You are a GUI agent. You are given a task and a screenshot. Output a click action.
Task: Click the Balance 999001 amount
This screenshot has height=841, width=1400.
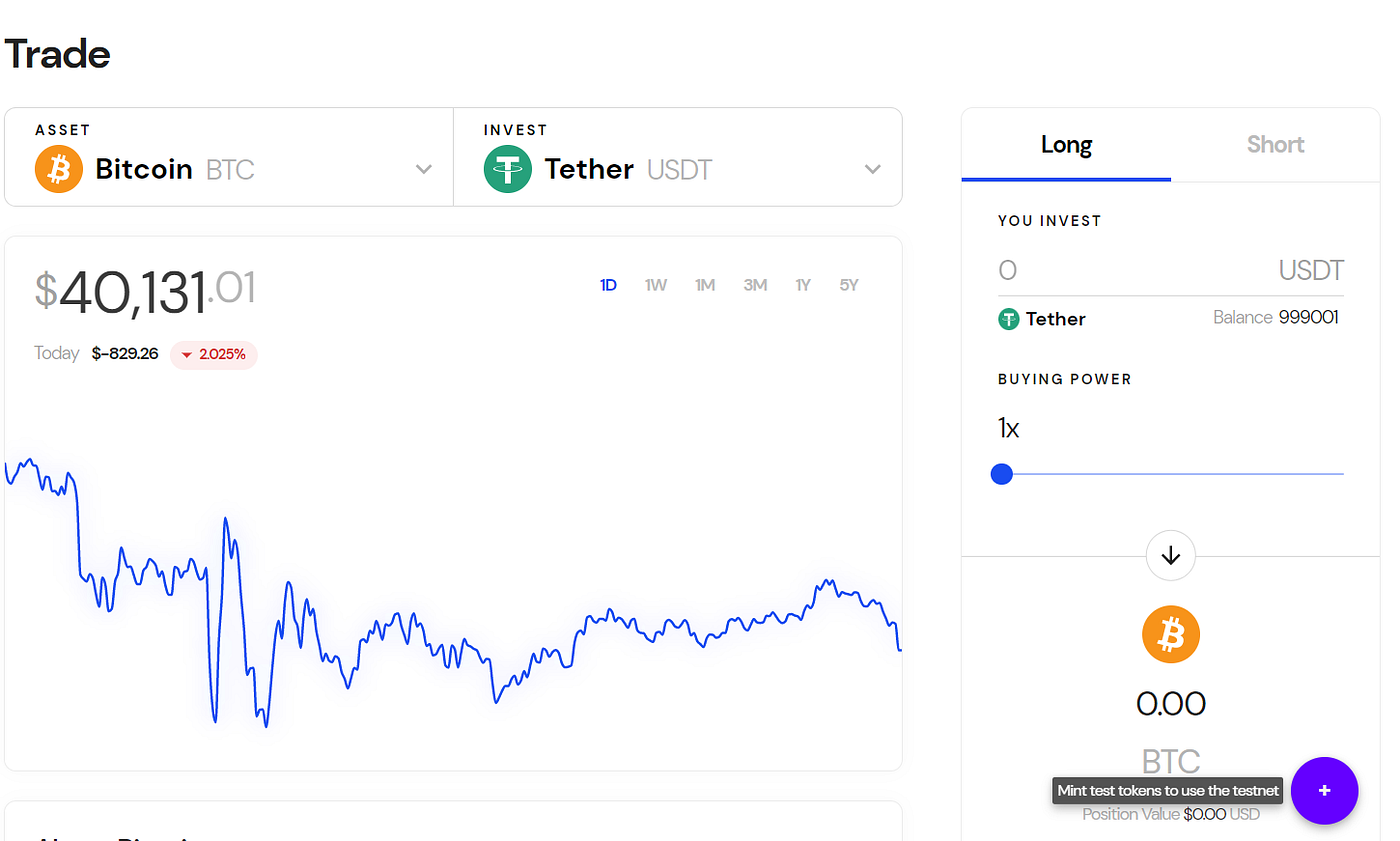pyautogui.click(x=1308, y=318)
